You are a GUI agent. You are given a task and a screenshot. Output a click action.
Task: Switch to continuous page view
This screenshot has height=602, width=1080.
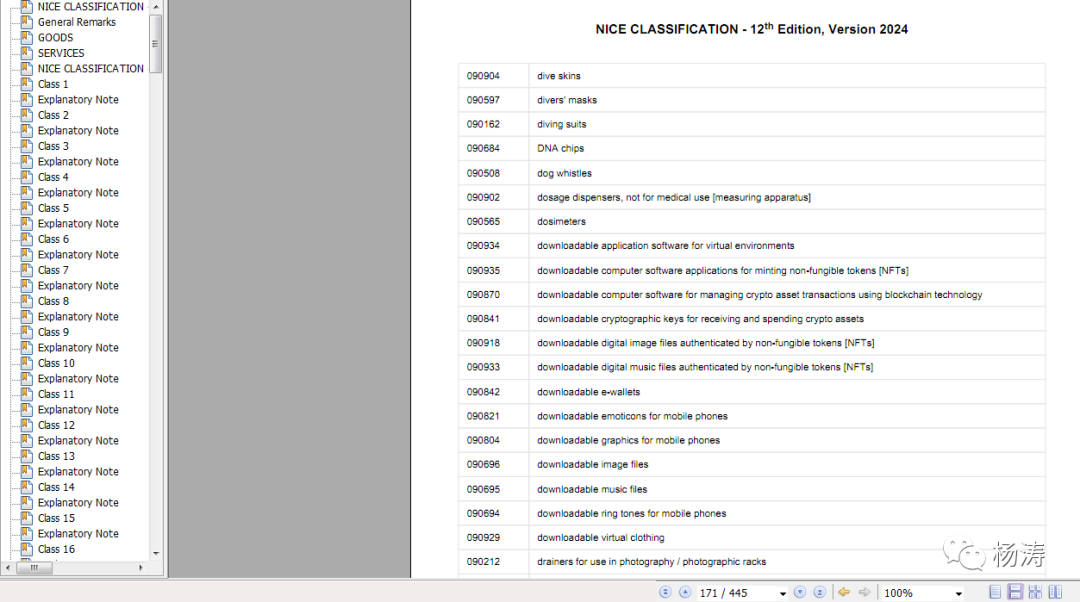1015,592
